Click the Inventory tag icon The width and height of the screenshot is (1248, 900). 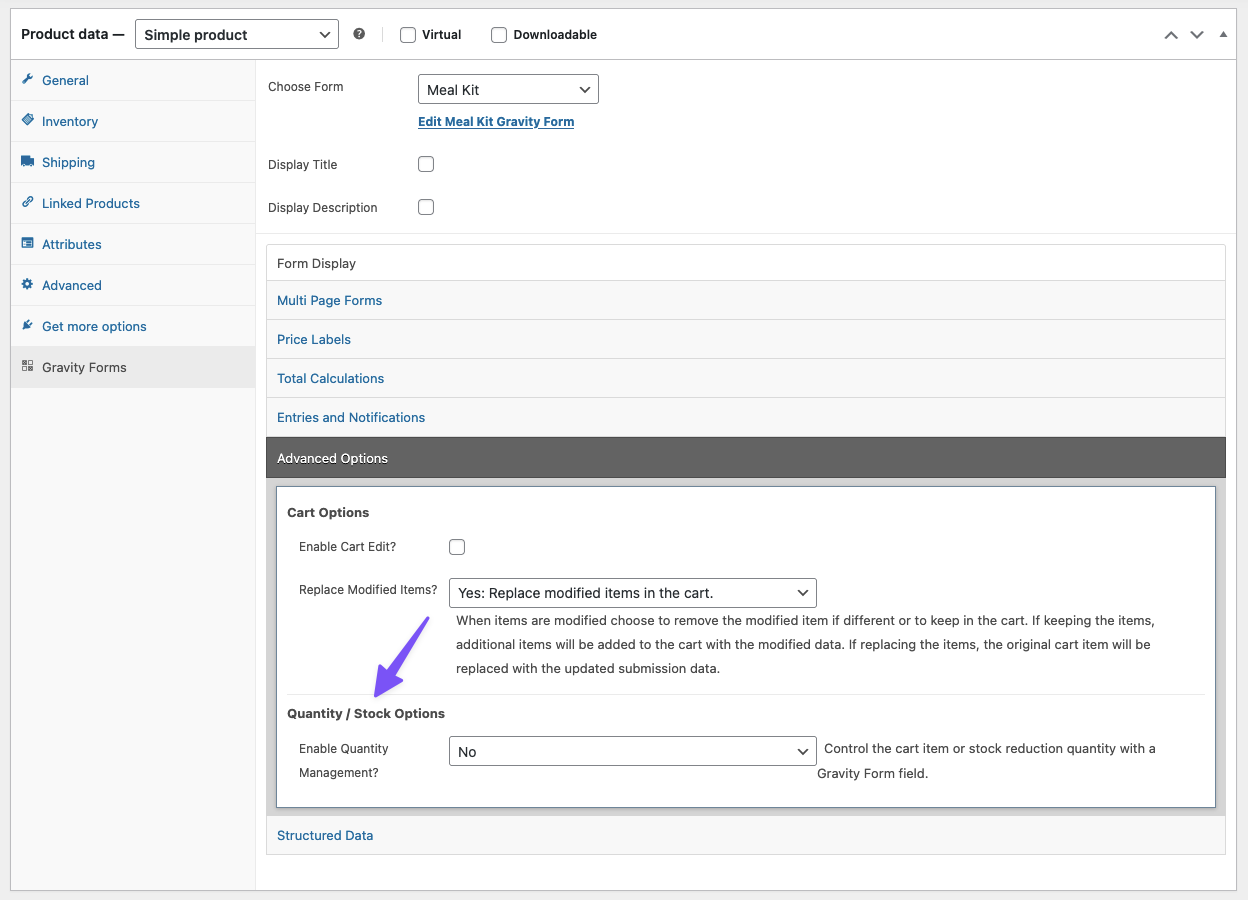point(28,121)
